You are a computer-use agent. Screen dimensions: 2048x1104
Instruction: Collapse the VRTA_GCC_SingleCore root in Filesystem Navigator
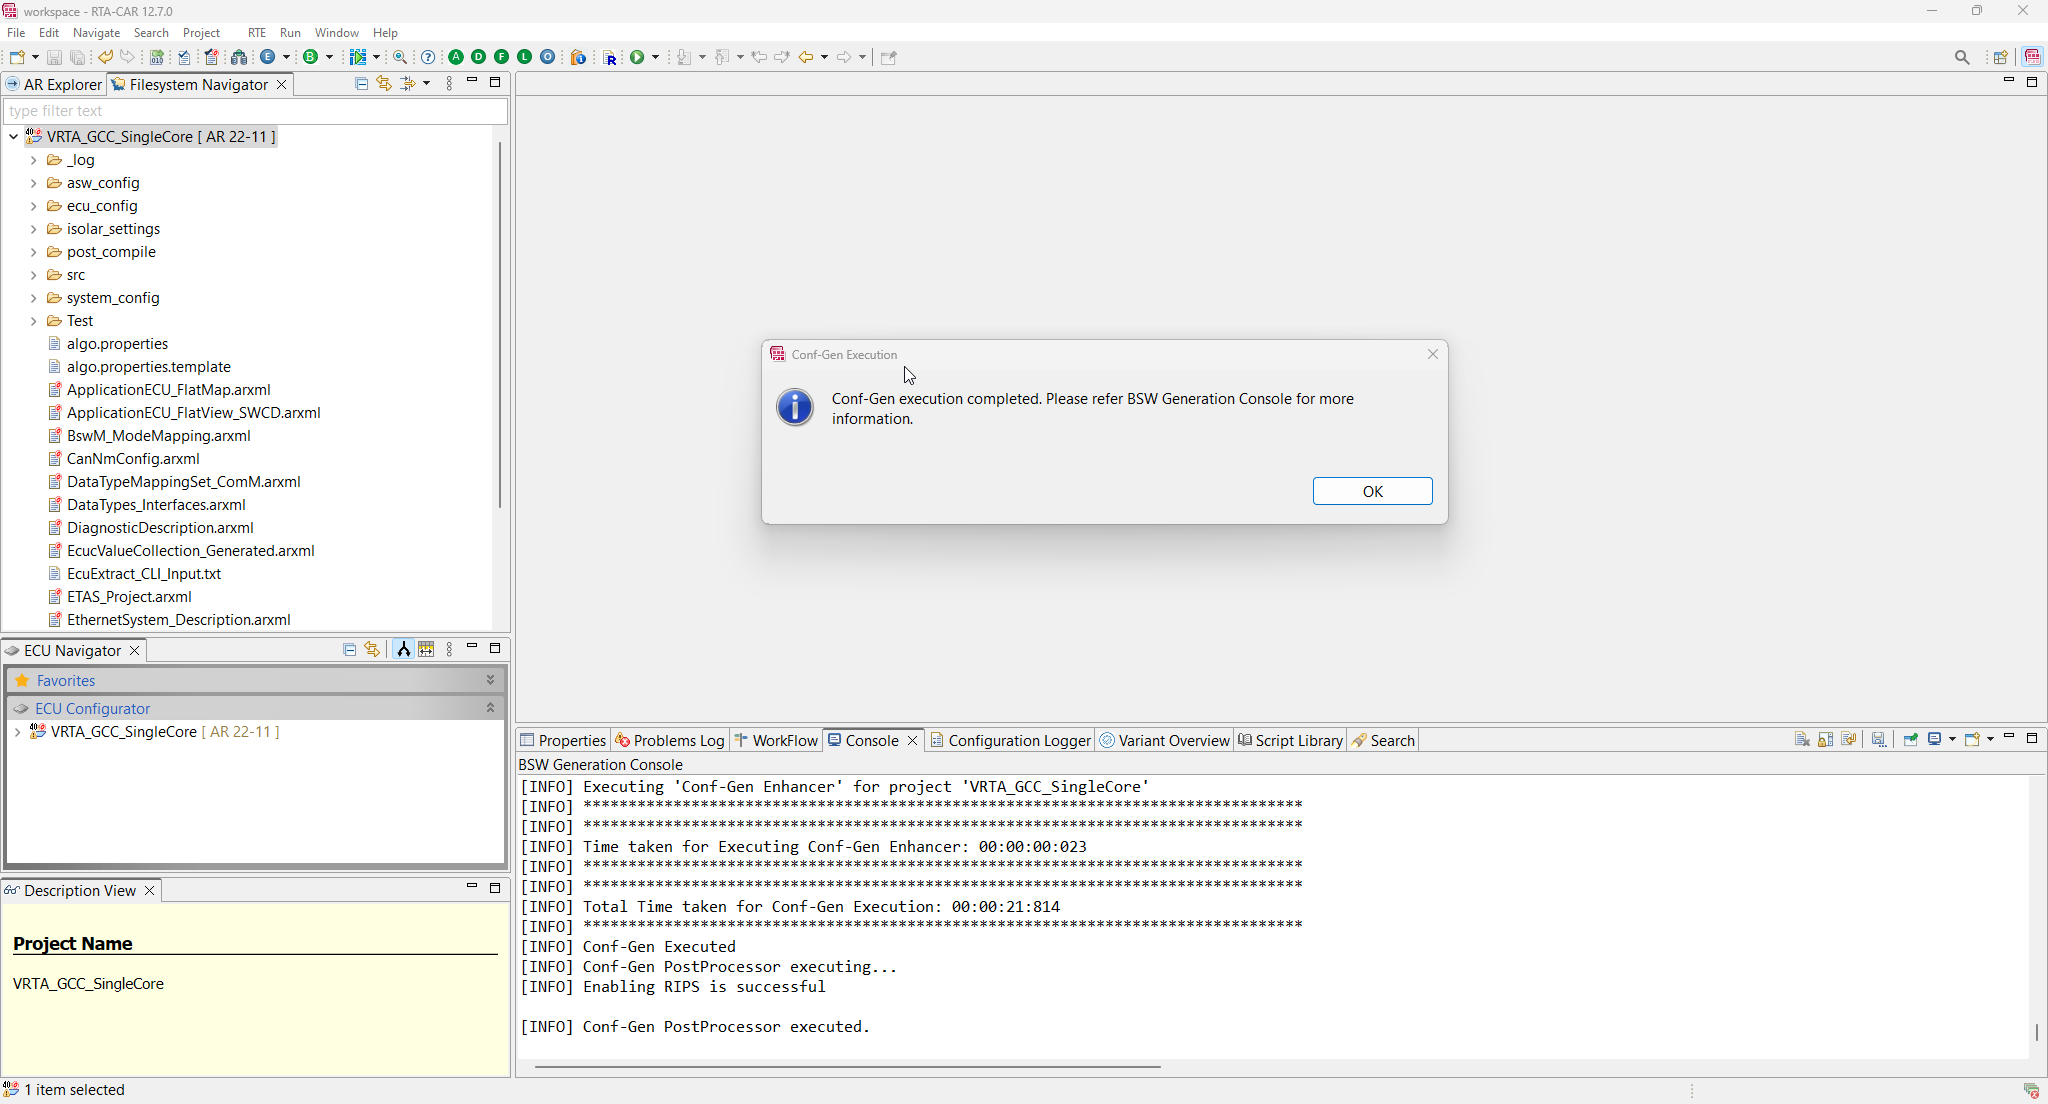point(13,137)
